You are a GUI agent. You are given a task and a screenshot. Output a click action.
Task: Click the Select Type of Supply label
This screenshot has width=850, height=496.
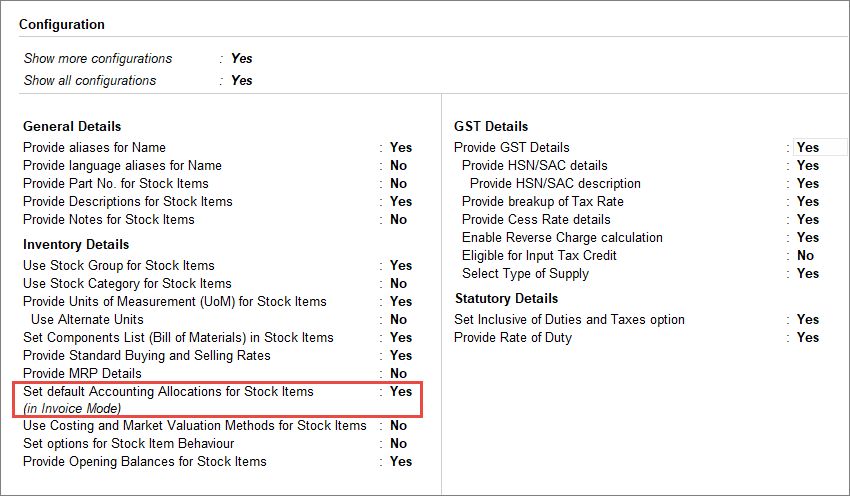[525, 274]
